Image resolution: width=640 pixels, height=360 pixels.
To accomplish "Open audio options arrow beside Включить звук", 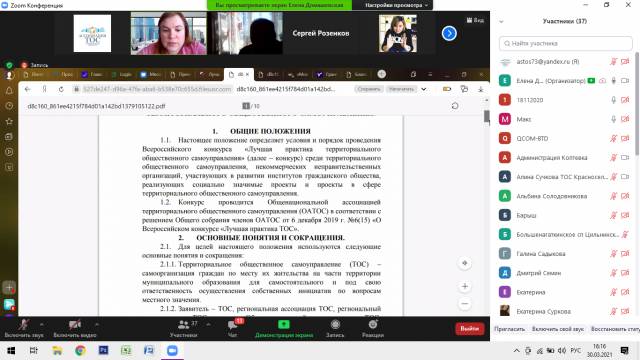I will (x=41, y=324).
